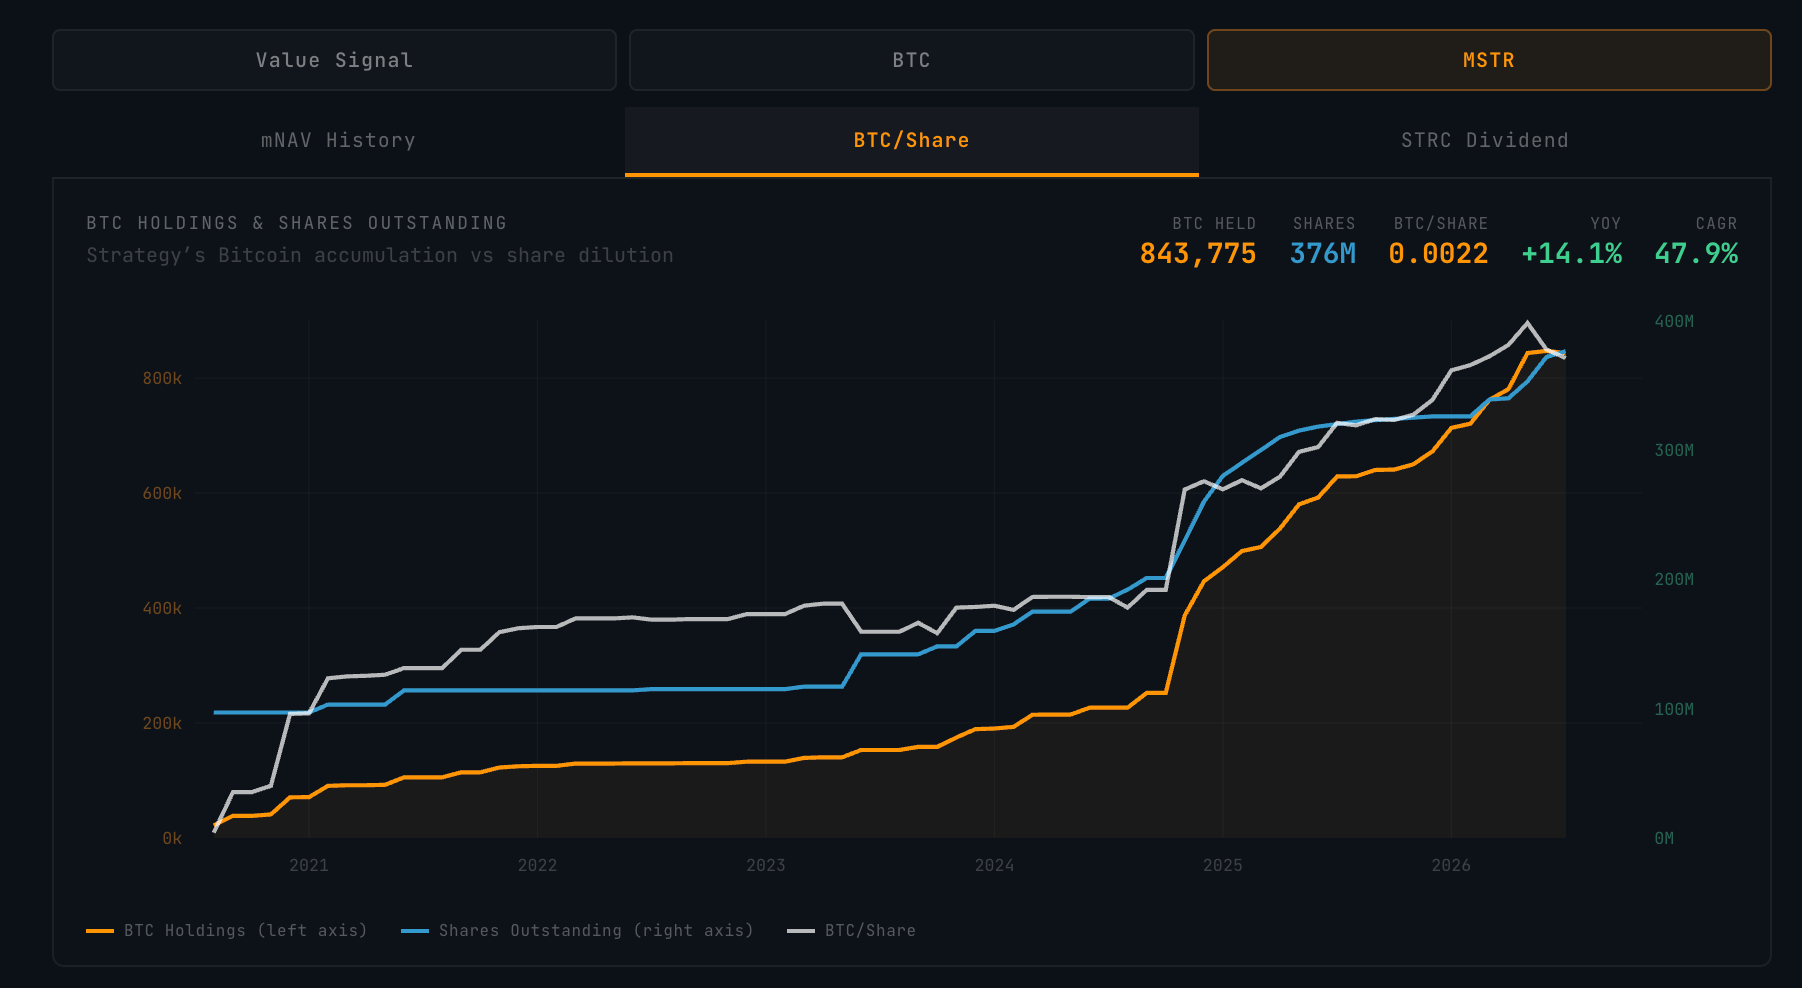Click the 600k left axis label
Screen dimensions: 1802x988
(x=162, y=493)
